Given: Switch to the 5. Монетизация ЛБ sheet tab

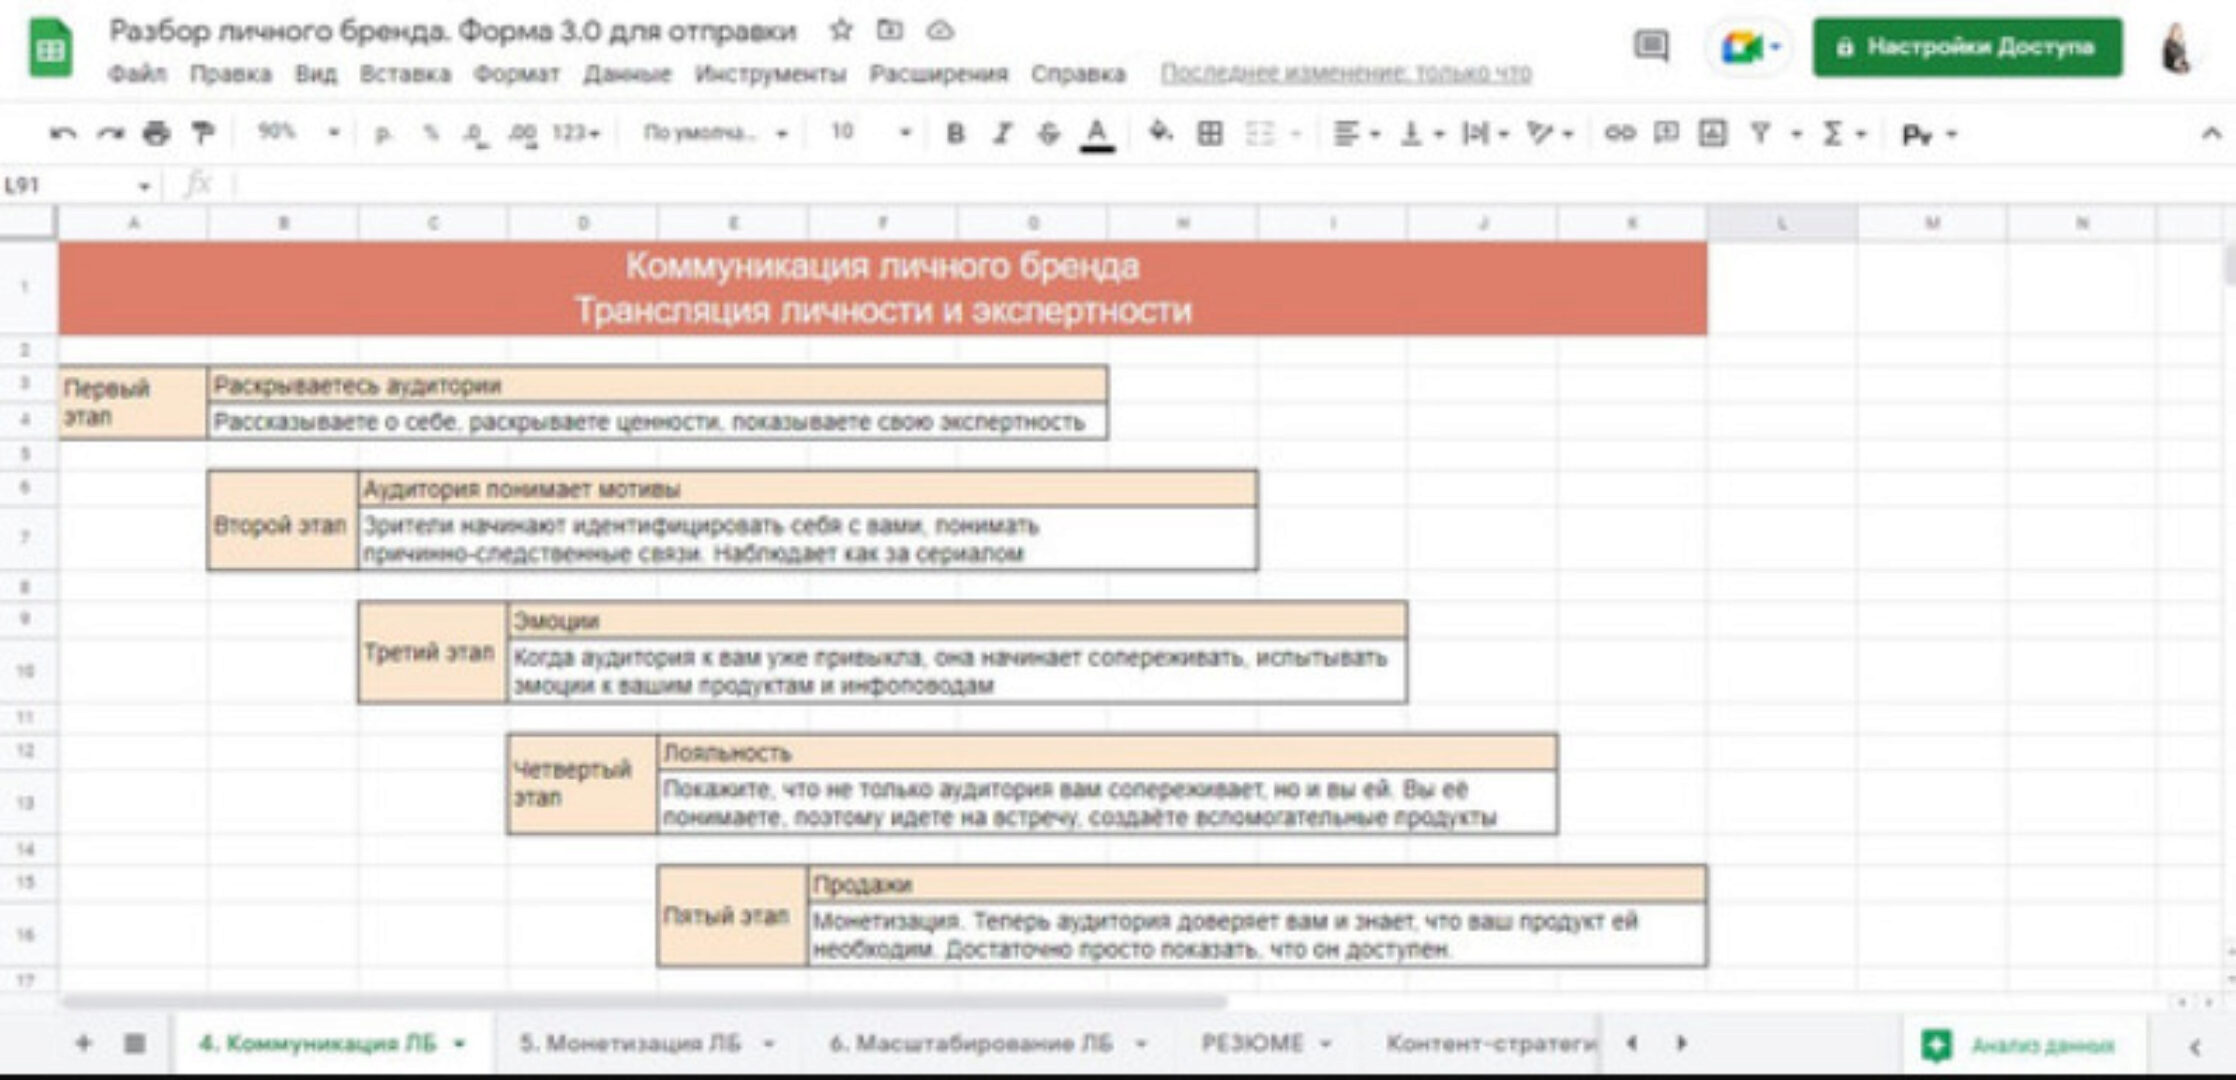Looking at the screenshot, I should [x=630, y=1043].
